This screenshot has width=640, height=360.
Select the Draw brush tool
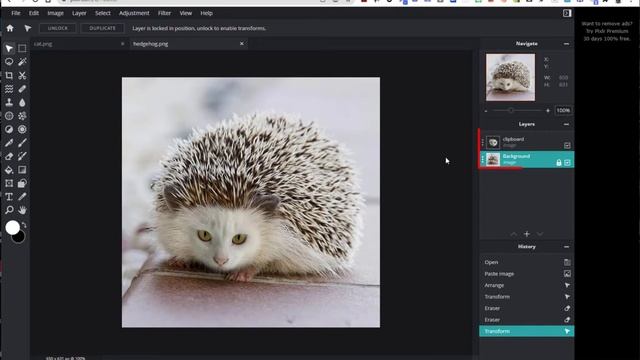22,143
